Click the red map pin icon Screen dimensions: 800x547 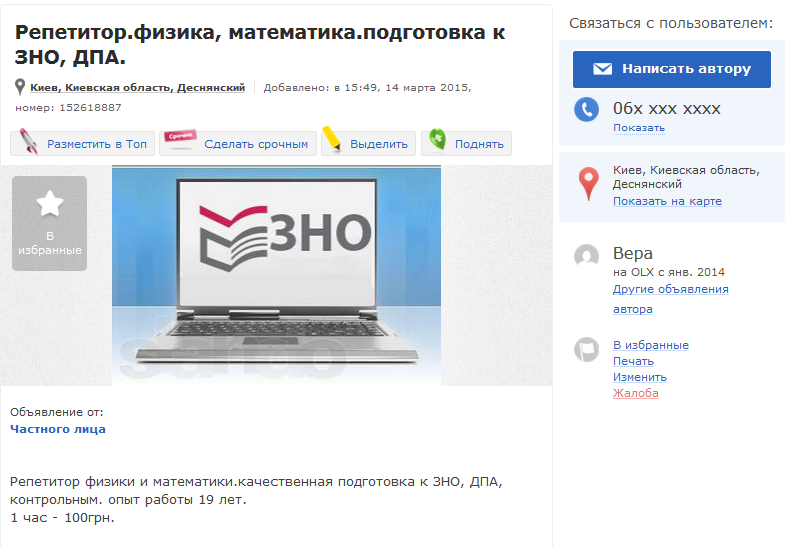tap(588, 184)
